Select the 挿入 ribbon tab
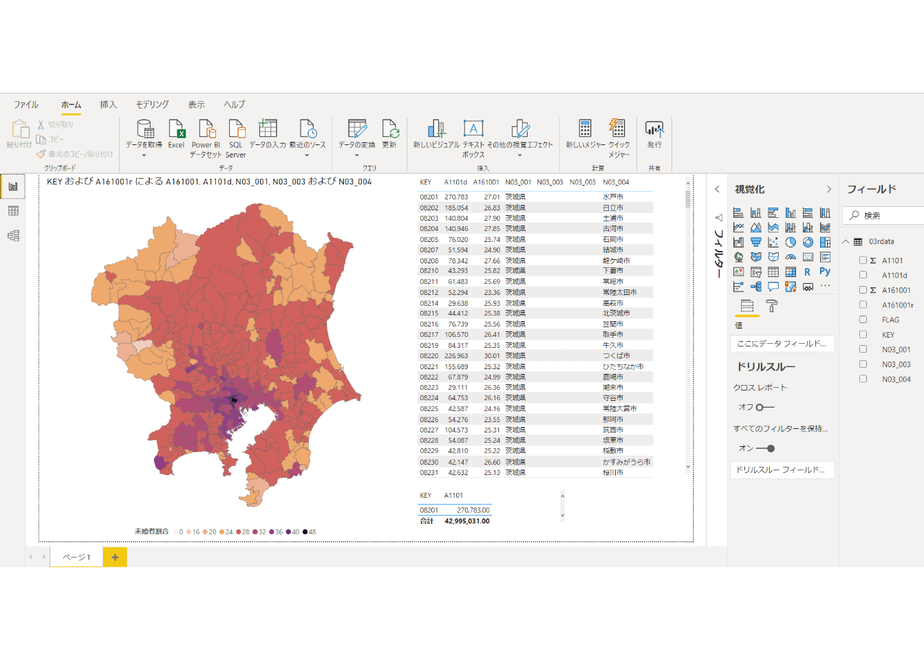The image size is (924, 660). coord(108,104)
